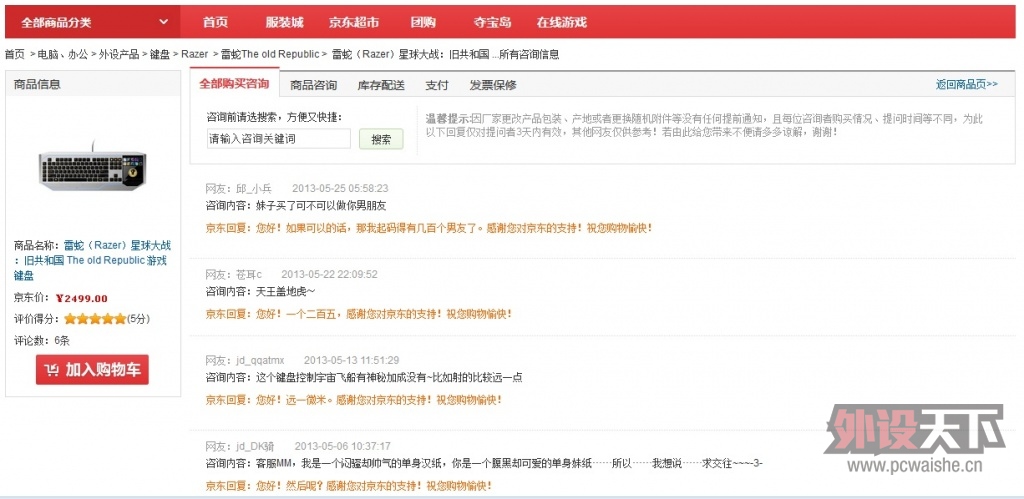Open the Razer breadcrumb link
This screenshot has height=499, width=1024.
[x=195, y=54]
